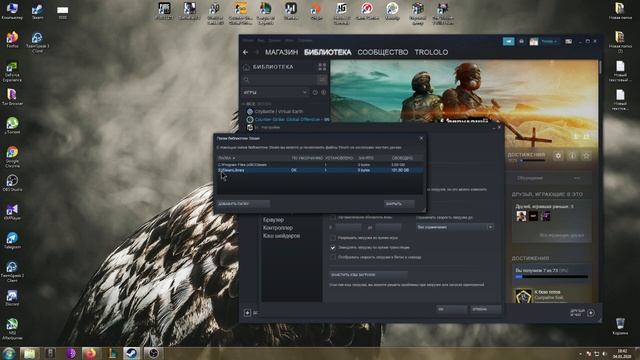640x360 pixels.
Task: Click ОЧИСТИТЬ КЭШ ЗАГРУЗКИ button
Action: tap(369, 275)
